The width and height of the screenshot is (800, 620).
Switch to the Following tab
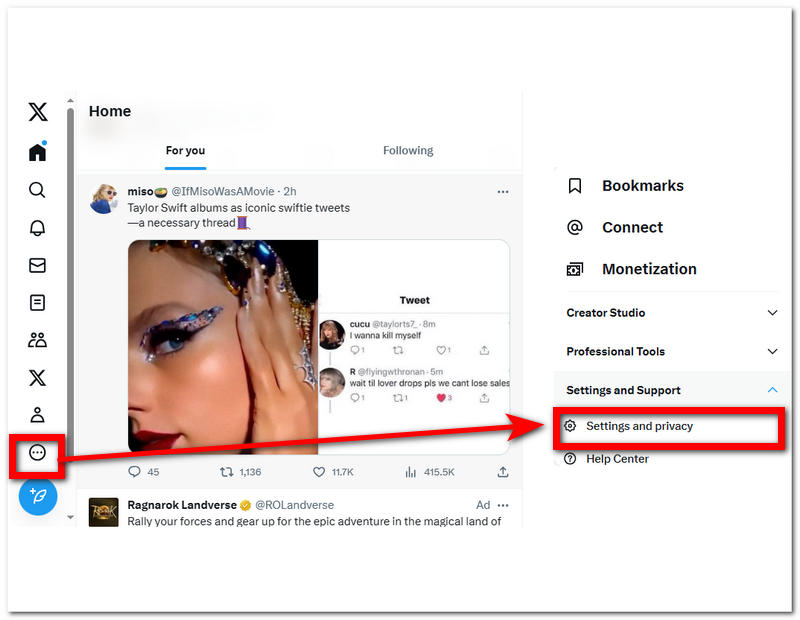[x=408, y=151]
